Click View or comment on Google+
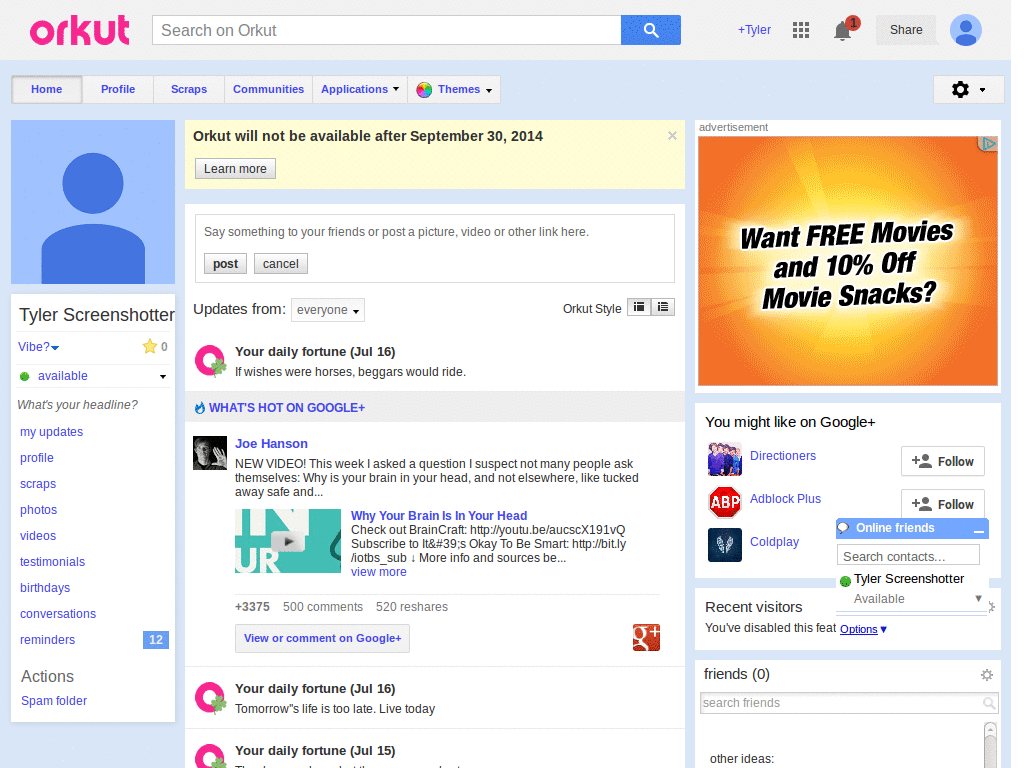1024x768 pixels. click(323, 638)
